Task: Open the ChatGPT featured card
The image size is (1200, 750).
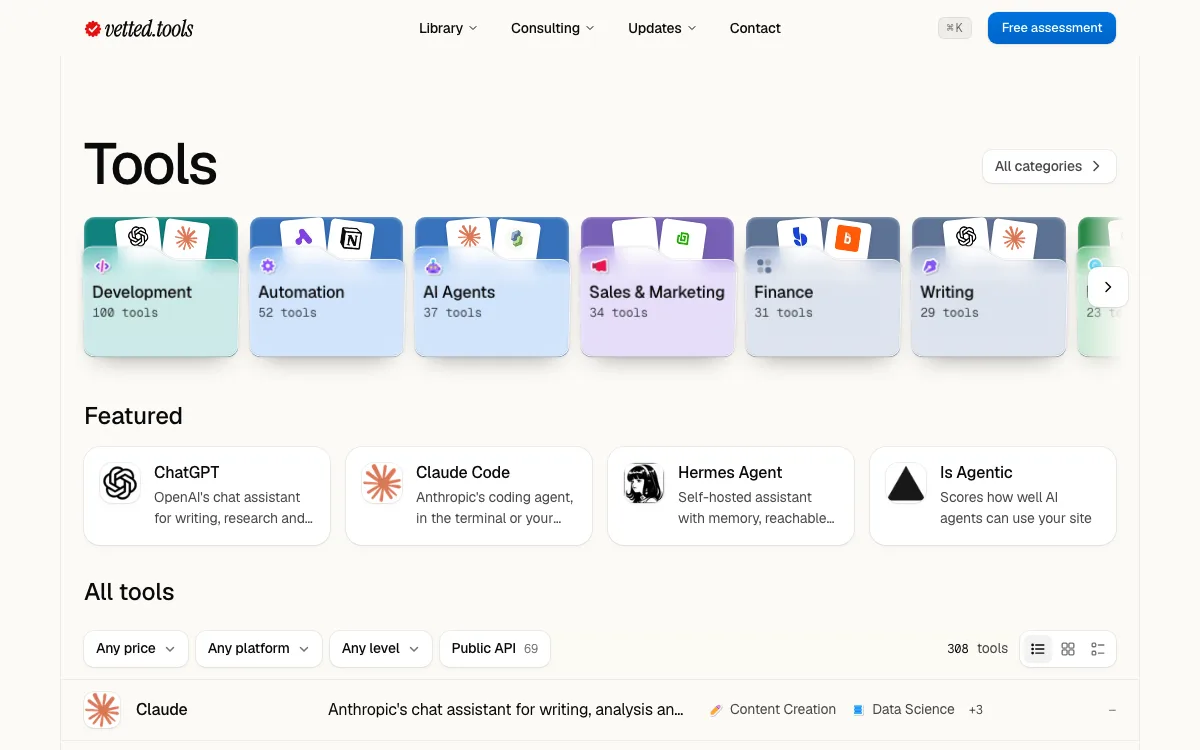Action: pyautogui.click(x=207, y=496)
